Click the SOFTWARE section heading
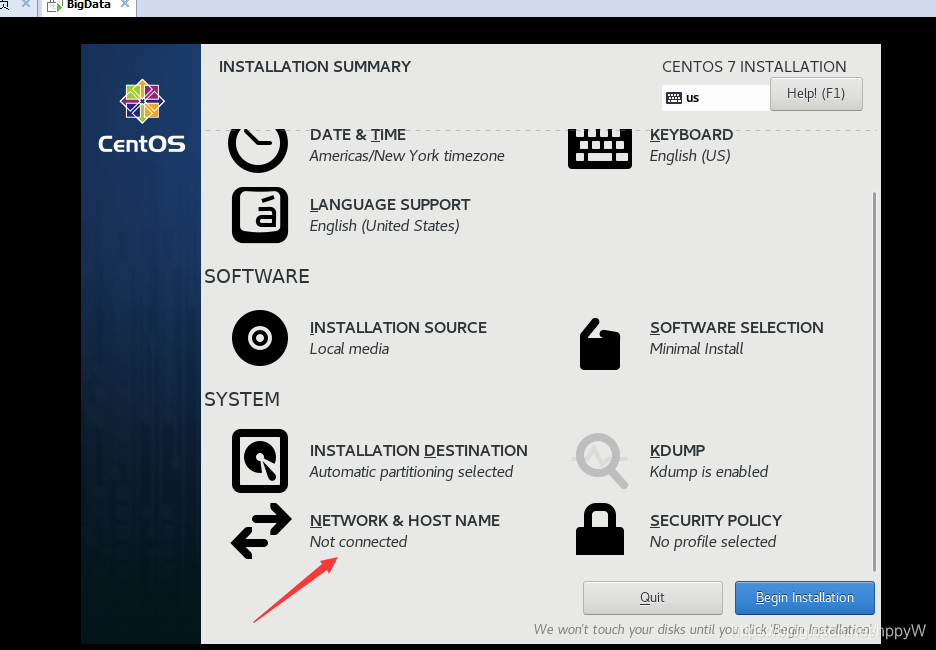Screen dimensions: 936x650 pos(257,276)
